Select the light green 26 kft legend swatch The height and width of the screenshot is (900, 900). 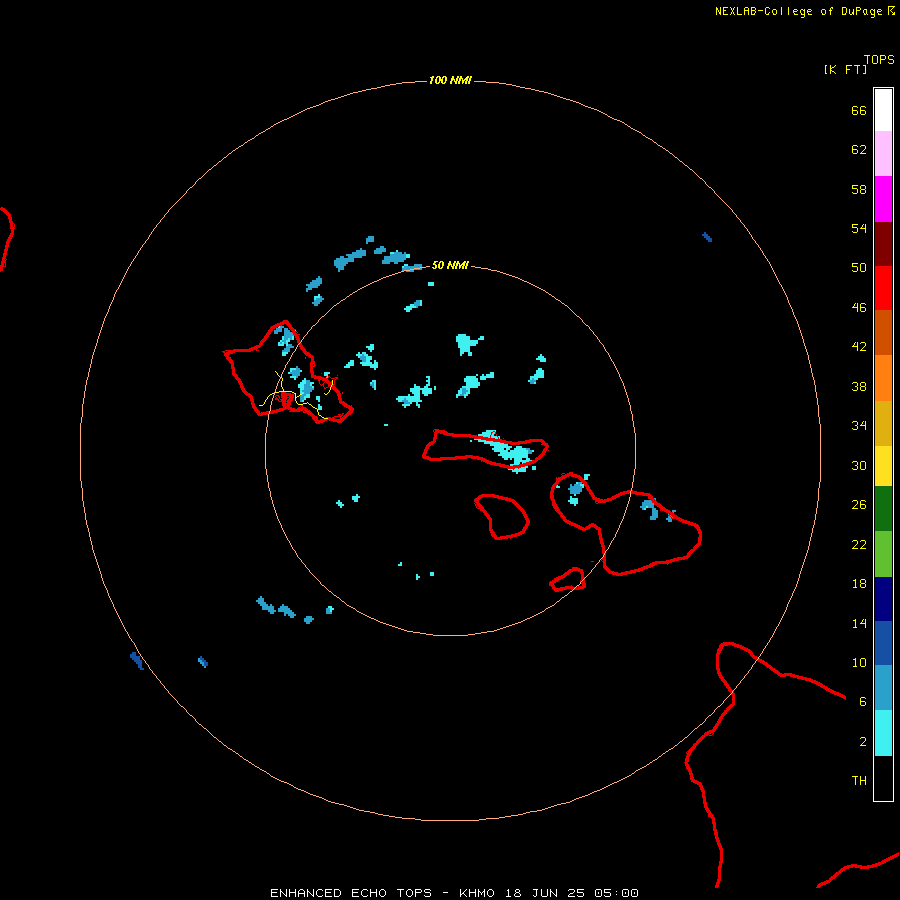pos(883,554)
